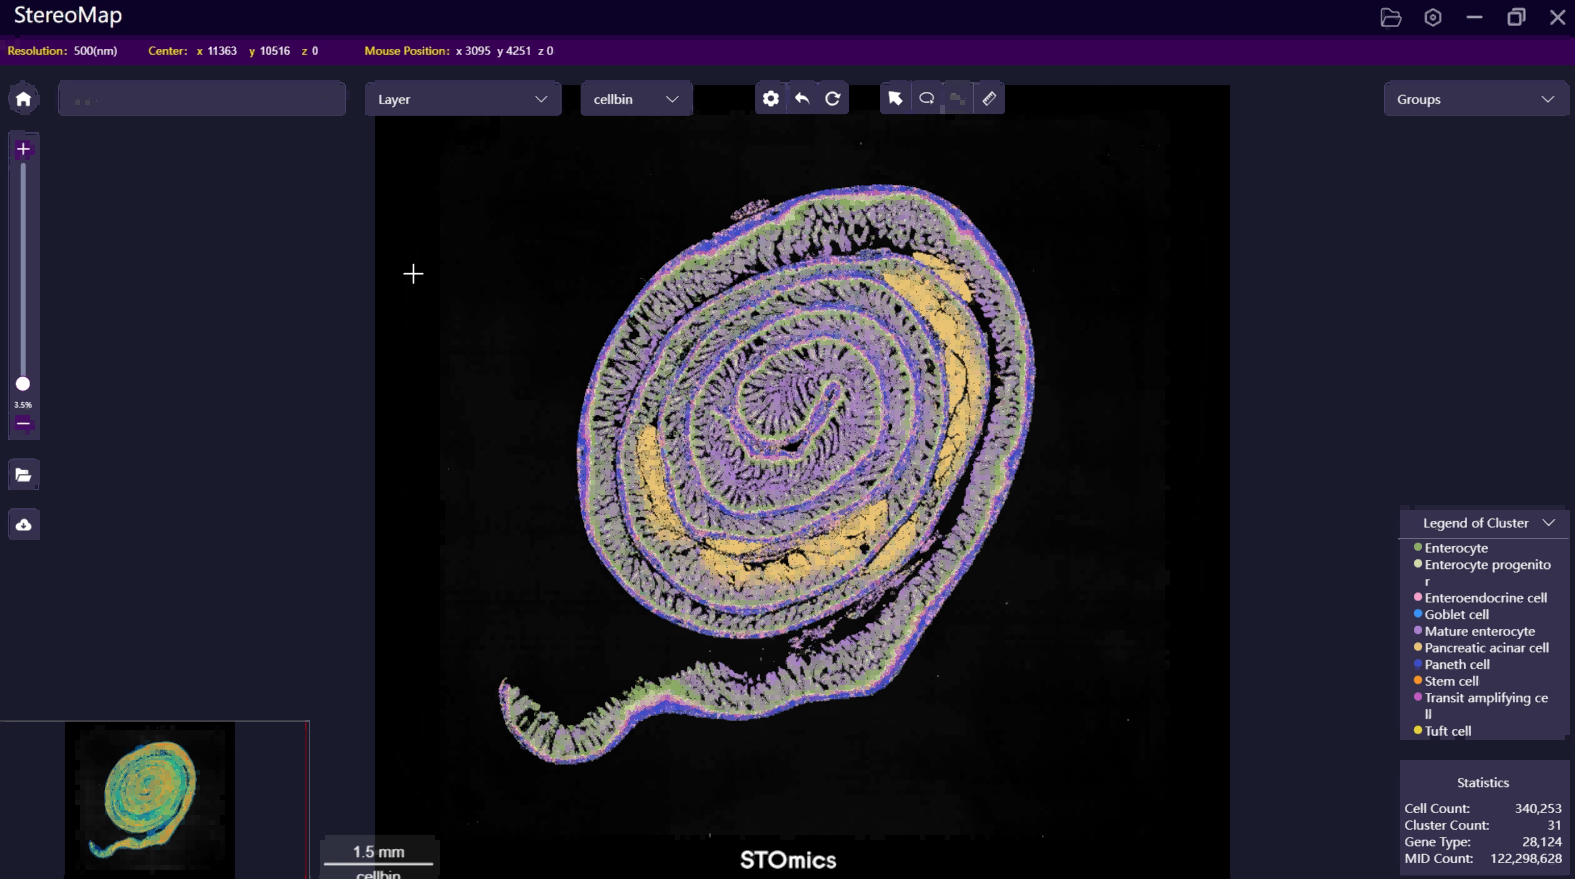Click the zoom in plus button
This screenshot has width=1575, height=879.
coord(23,149)
